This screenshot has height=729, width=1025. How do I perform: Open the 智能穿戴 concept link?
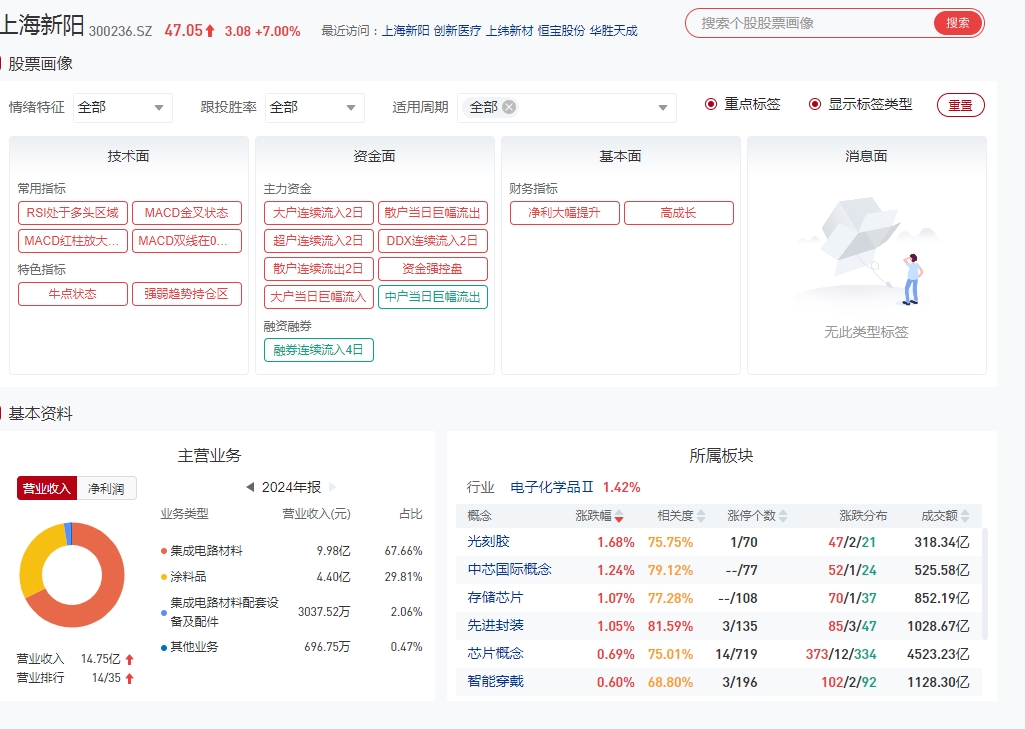point(496,682)
